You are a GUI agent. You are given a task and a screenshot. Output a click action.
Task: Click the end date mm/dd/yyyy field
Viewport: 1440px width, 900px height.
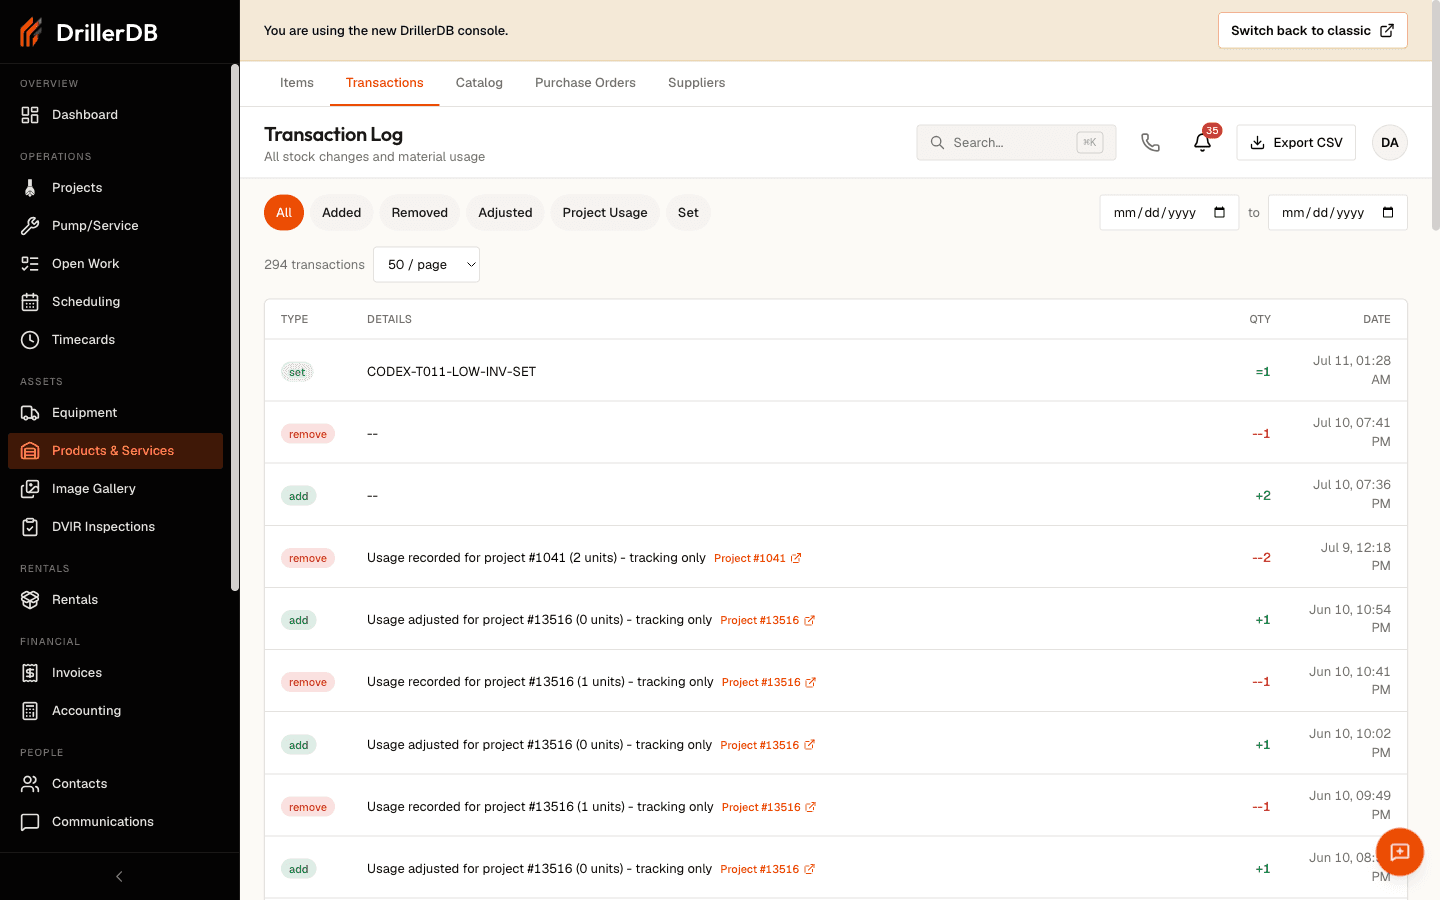[1338, 213]
